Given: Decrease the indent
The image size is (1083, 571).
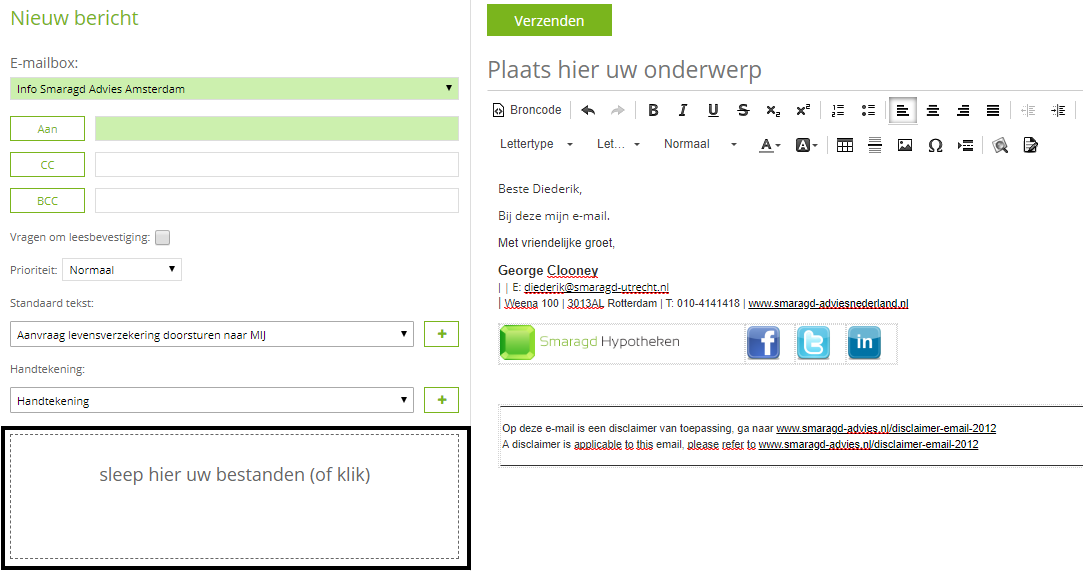Looking at the screenshot, I should [1028, 110].
